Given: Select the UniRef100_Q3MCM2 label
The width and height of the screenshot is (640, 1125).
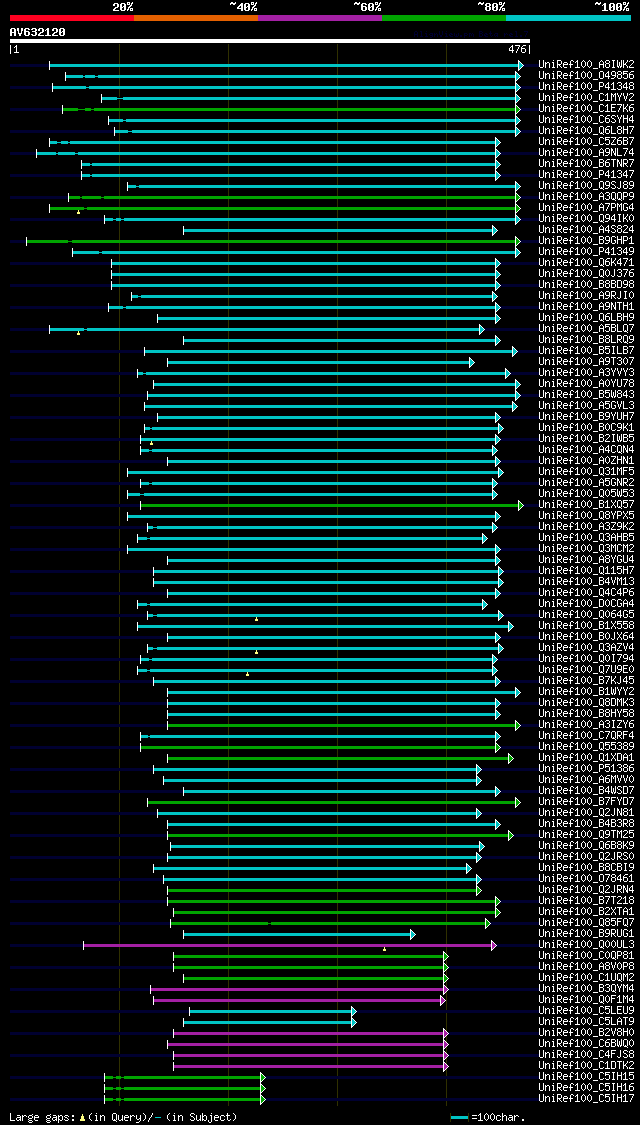Looking at the screenshot, I should click(586, 549).
